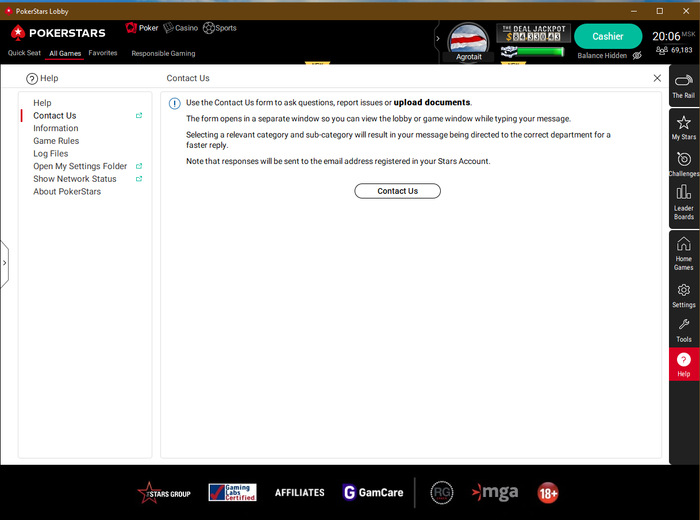700x520 pixels.
Task: Close the Help panel
Action: 657,78
